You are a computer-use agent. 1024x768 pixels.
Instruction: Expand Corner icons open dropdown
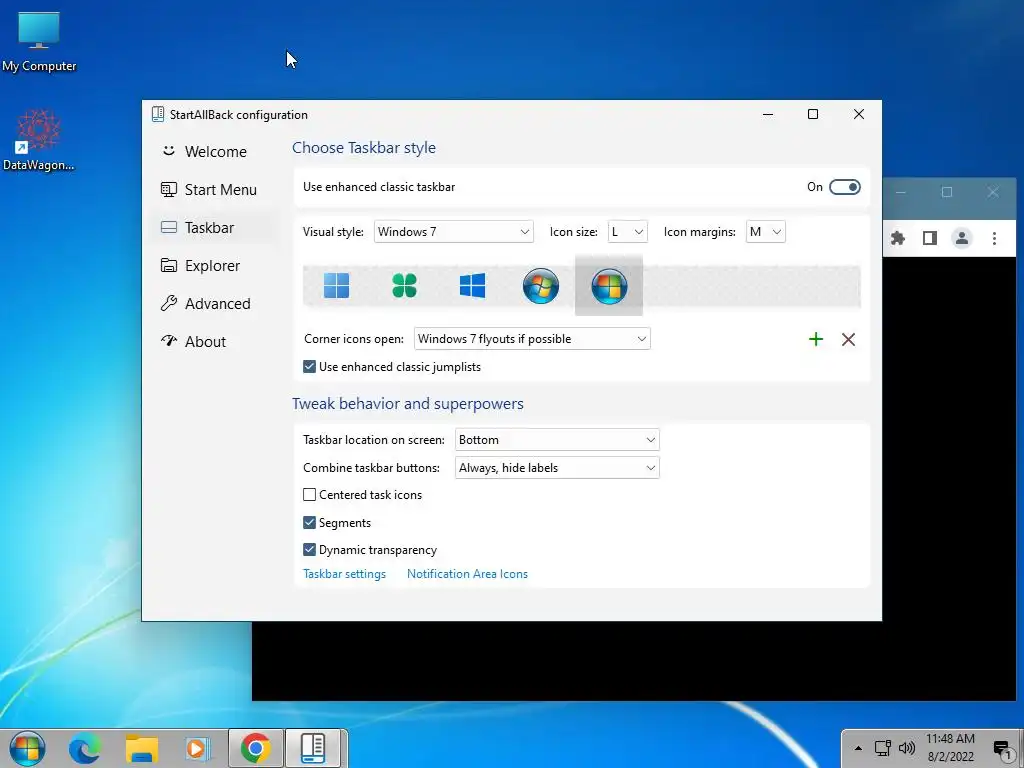click(x=532, y=339)
